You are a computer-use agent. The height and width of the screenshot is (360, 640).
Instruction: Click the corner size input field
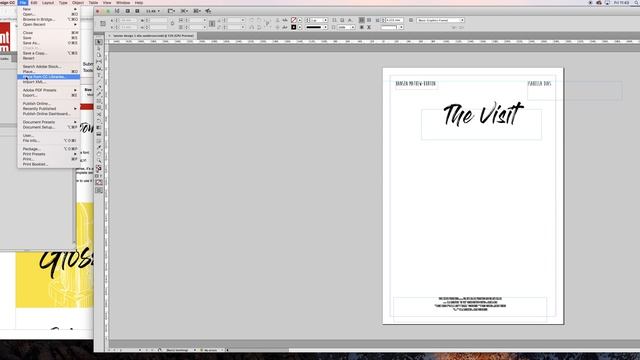(394, 20)
